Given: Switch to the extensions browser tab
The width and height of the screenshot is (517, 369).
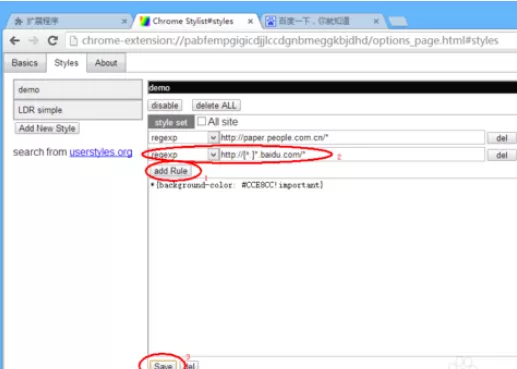Looking at the screenshot, I should pos(68,21).
